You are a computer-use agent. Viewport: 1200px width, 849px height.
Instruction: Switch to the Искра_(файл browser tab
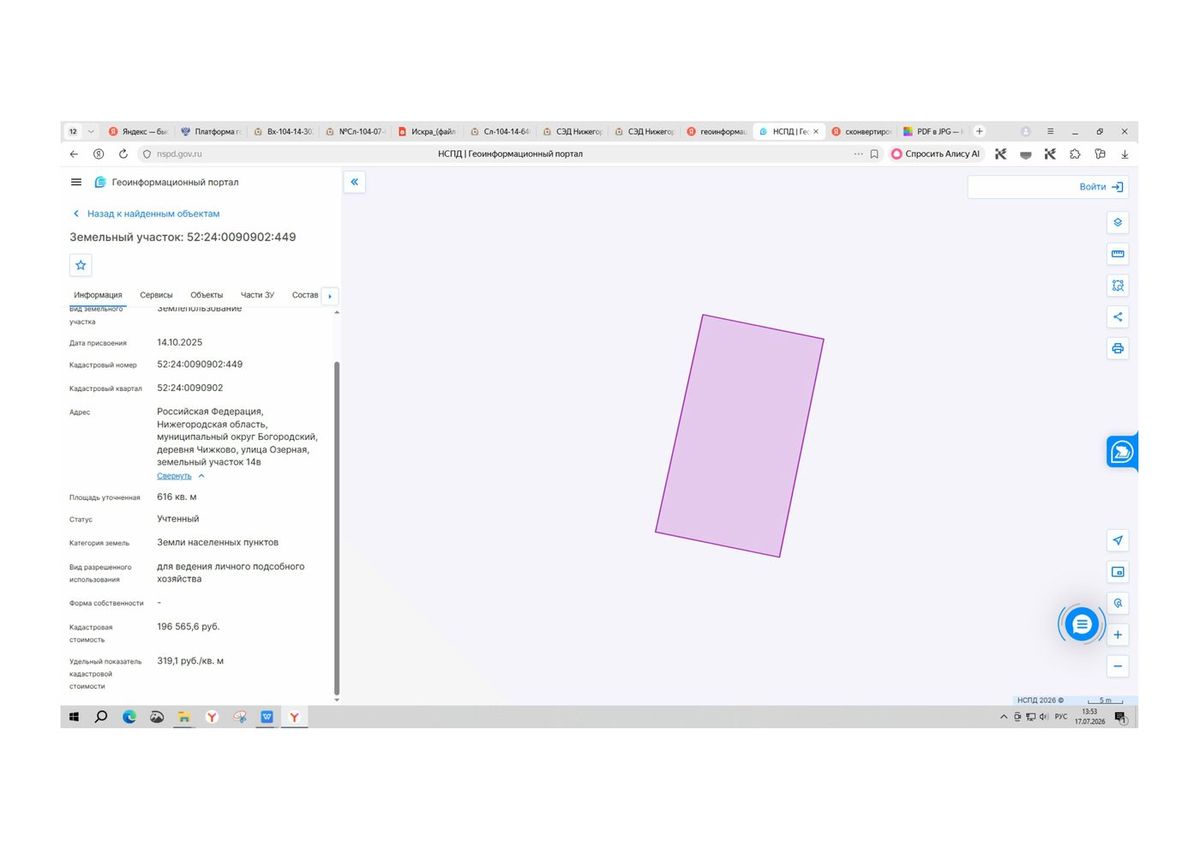pyautogui.click(x=427, y=131)
